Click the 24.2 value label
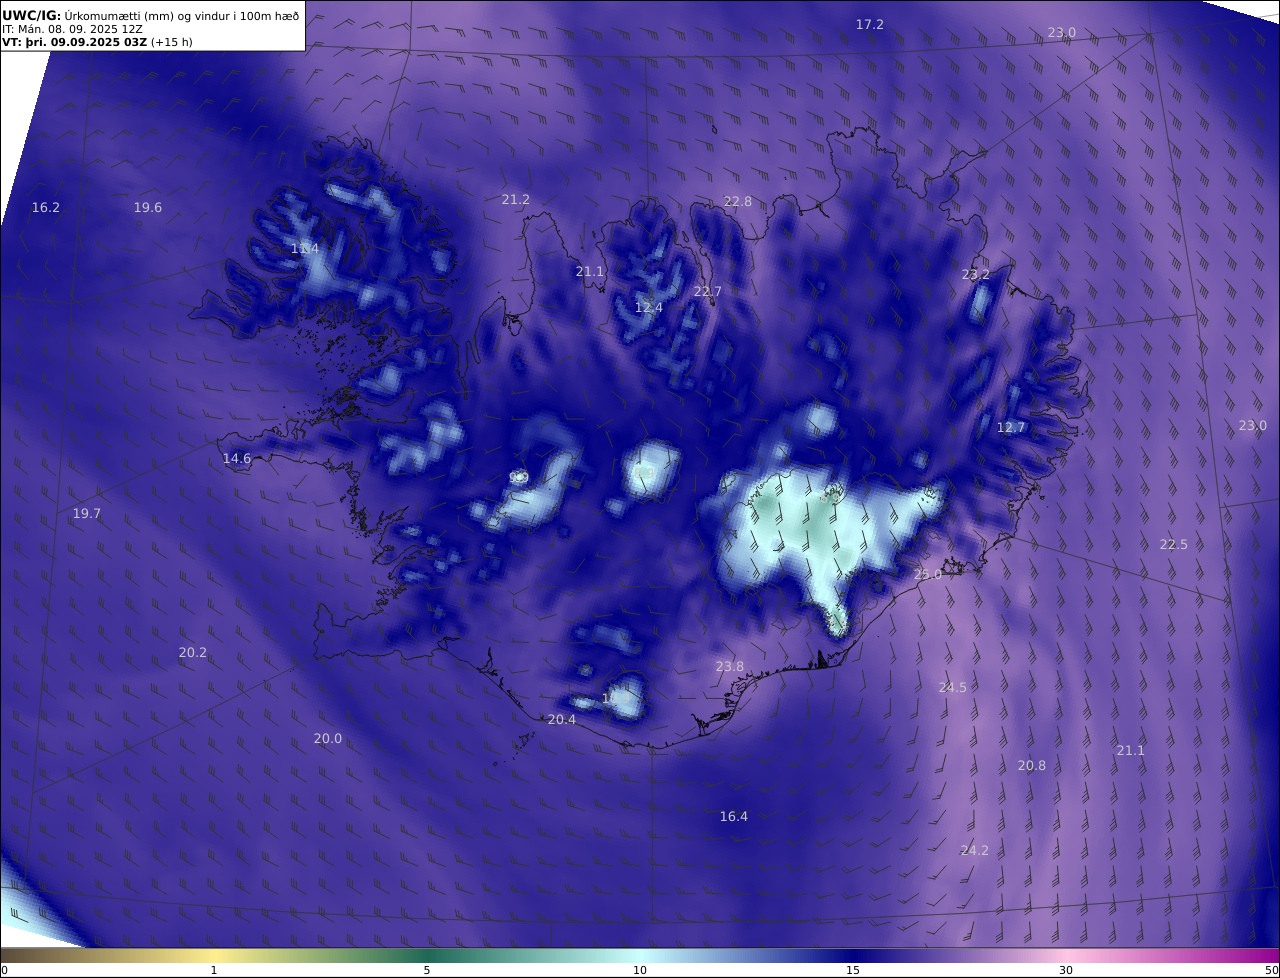The image size is (1280, 978). pyautogui.click(x=975, y=850)
